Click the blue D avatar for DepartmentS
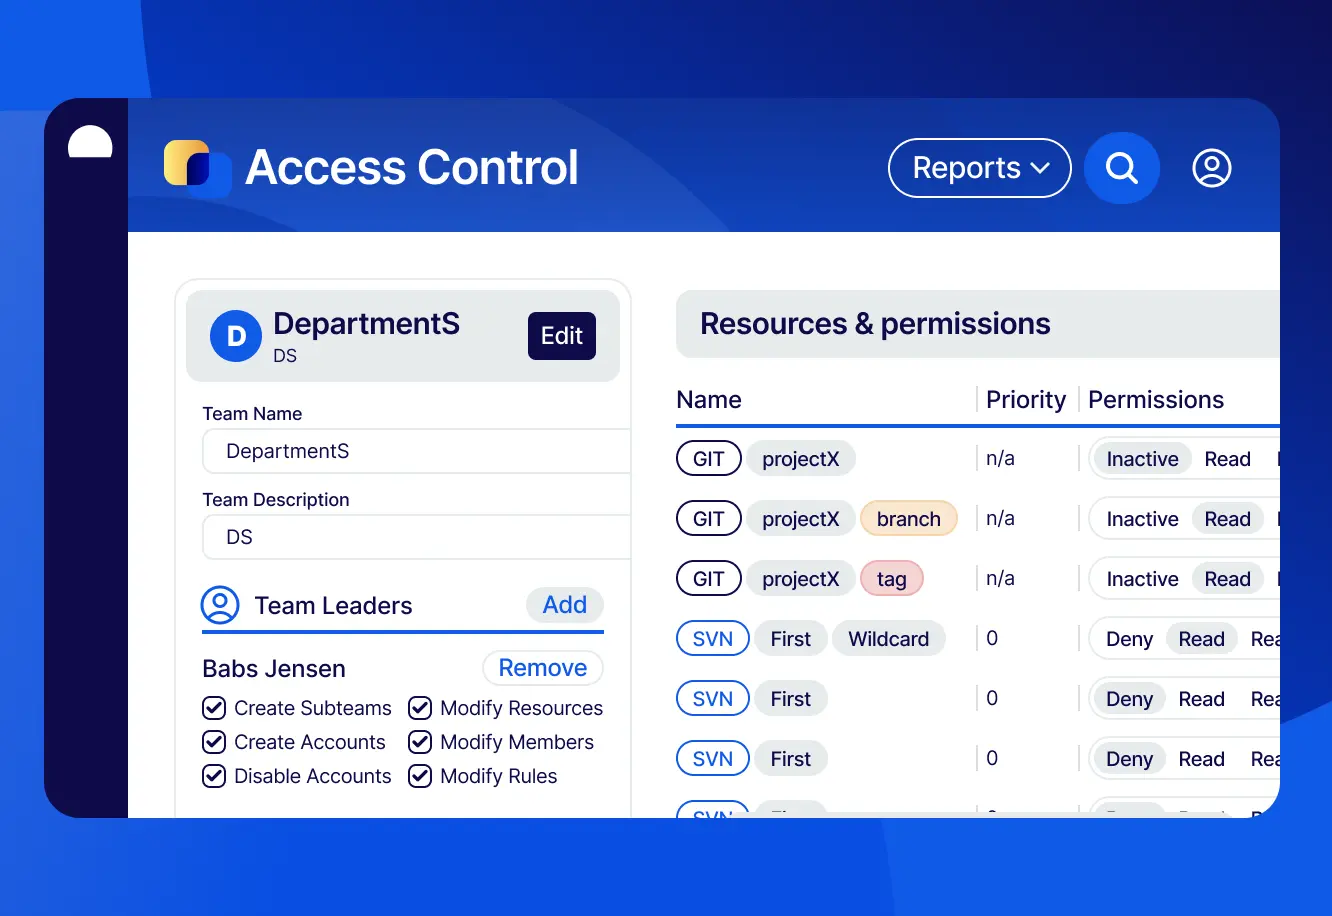The image size is (1332, 916). coord(236,336)
